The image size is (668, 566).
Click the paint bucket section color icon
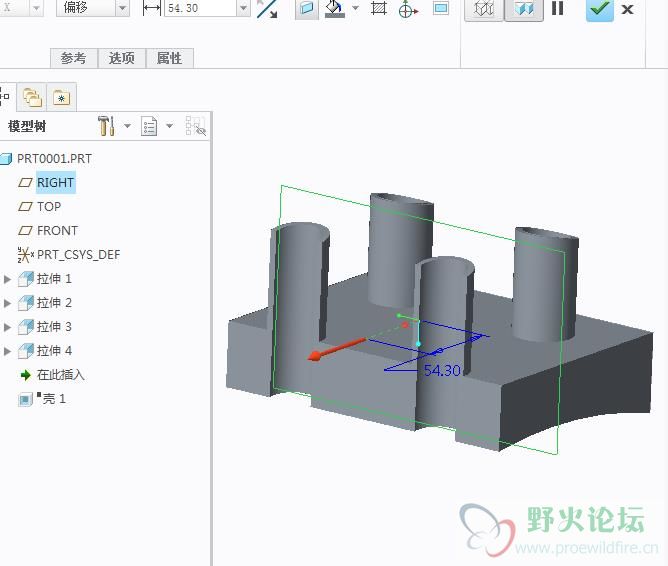pos(335,9)
